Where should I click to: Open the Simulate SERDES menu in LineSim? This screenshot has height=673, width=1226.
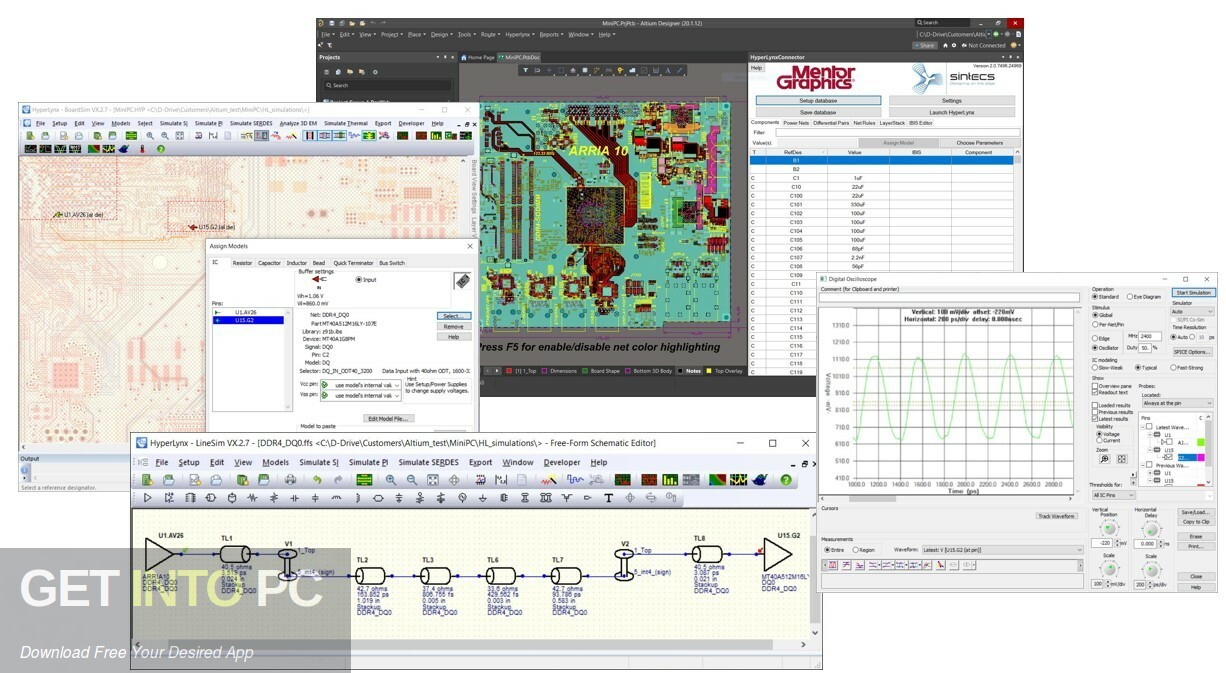click(428, 462)
